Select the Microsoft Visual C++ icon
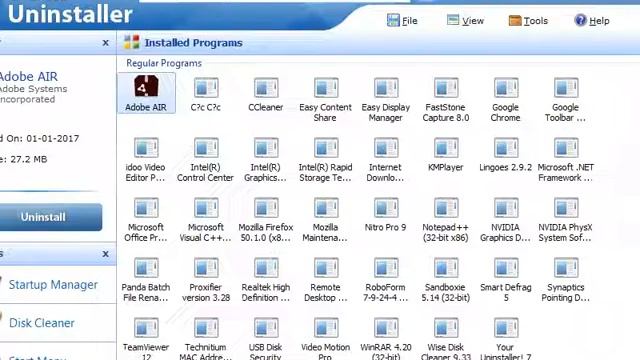Screen dimensions: 640x360 point(206,207)
